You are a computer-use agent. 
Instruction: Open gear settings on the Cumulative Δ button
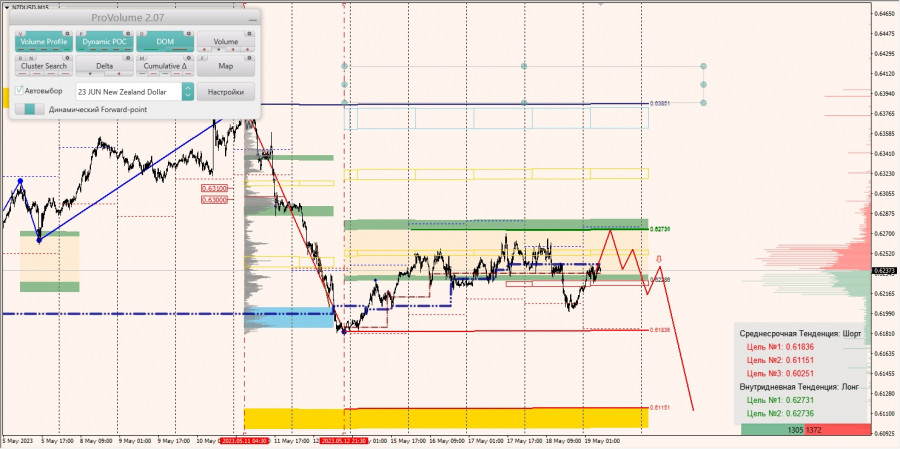tap(189, 58)
